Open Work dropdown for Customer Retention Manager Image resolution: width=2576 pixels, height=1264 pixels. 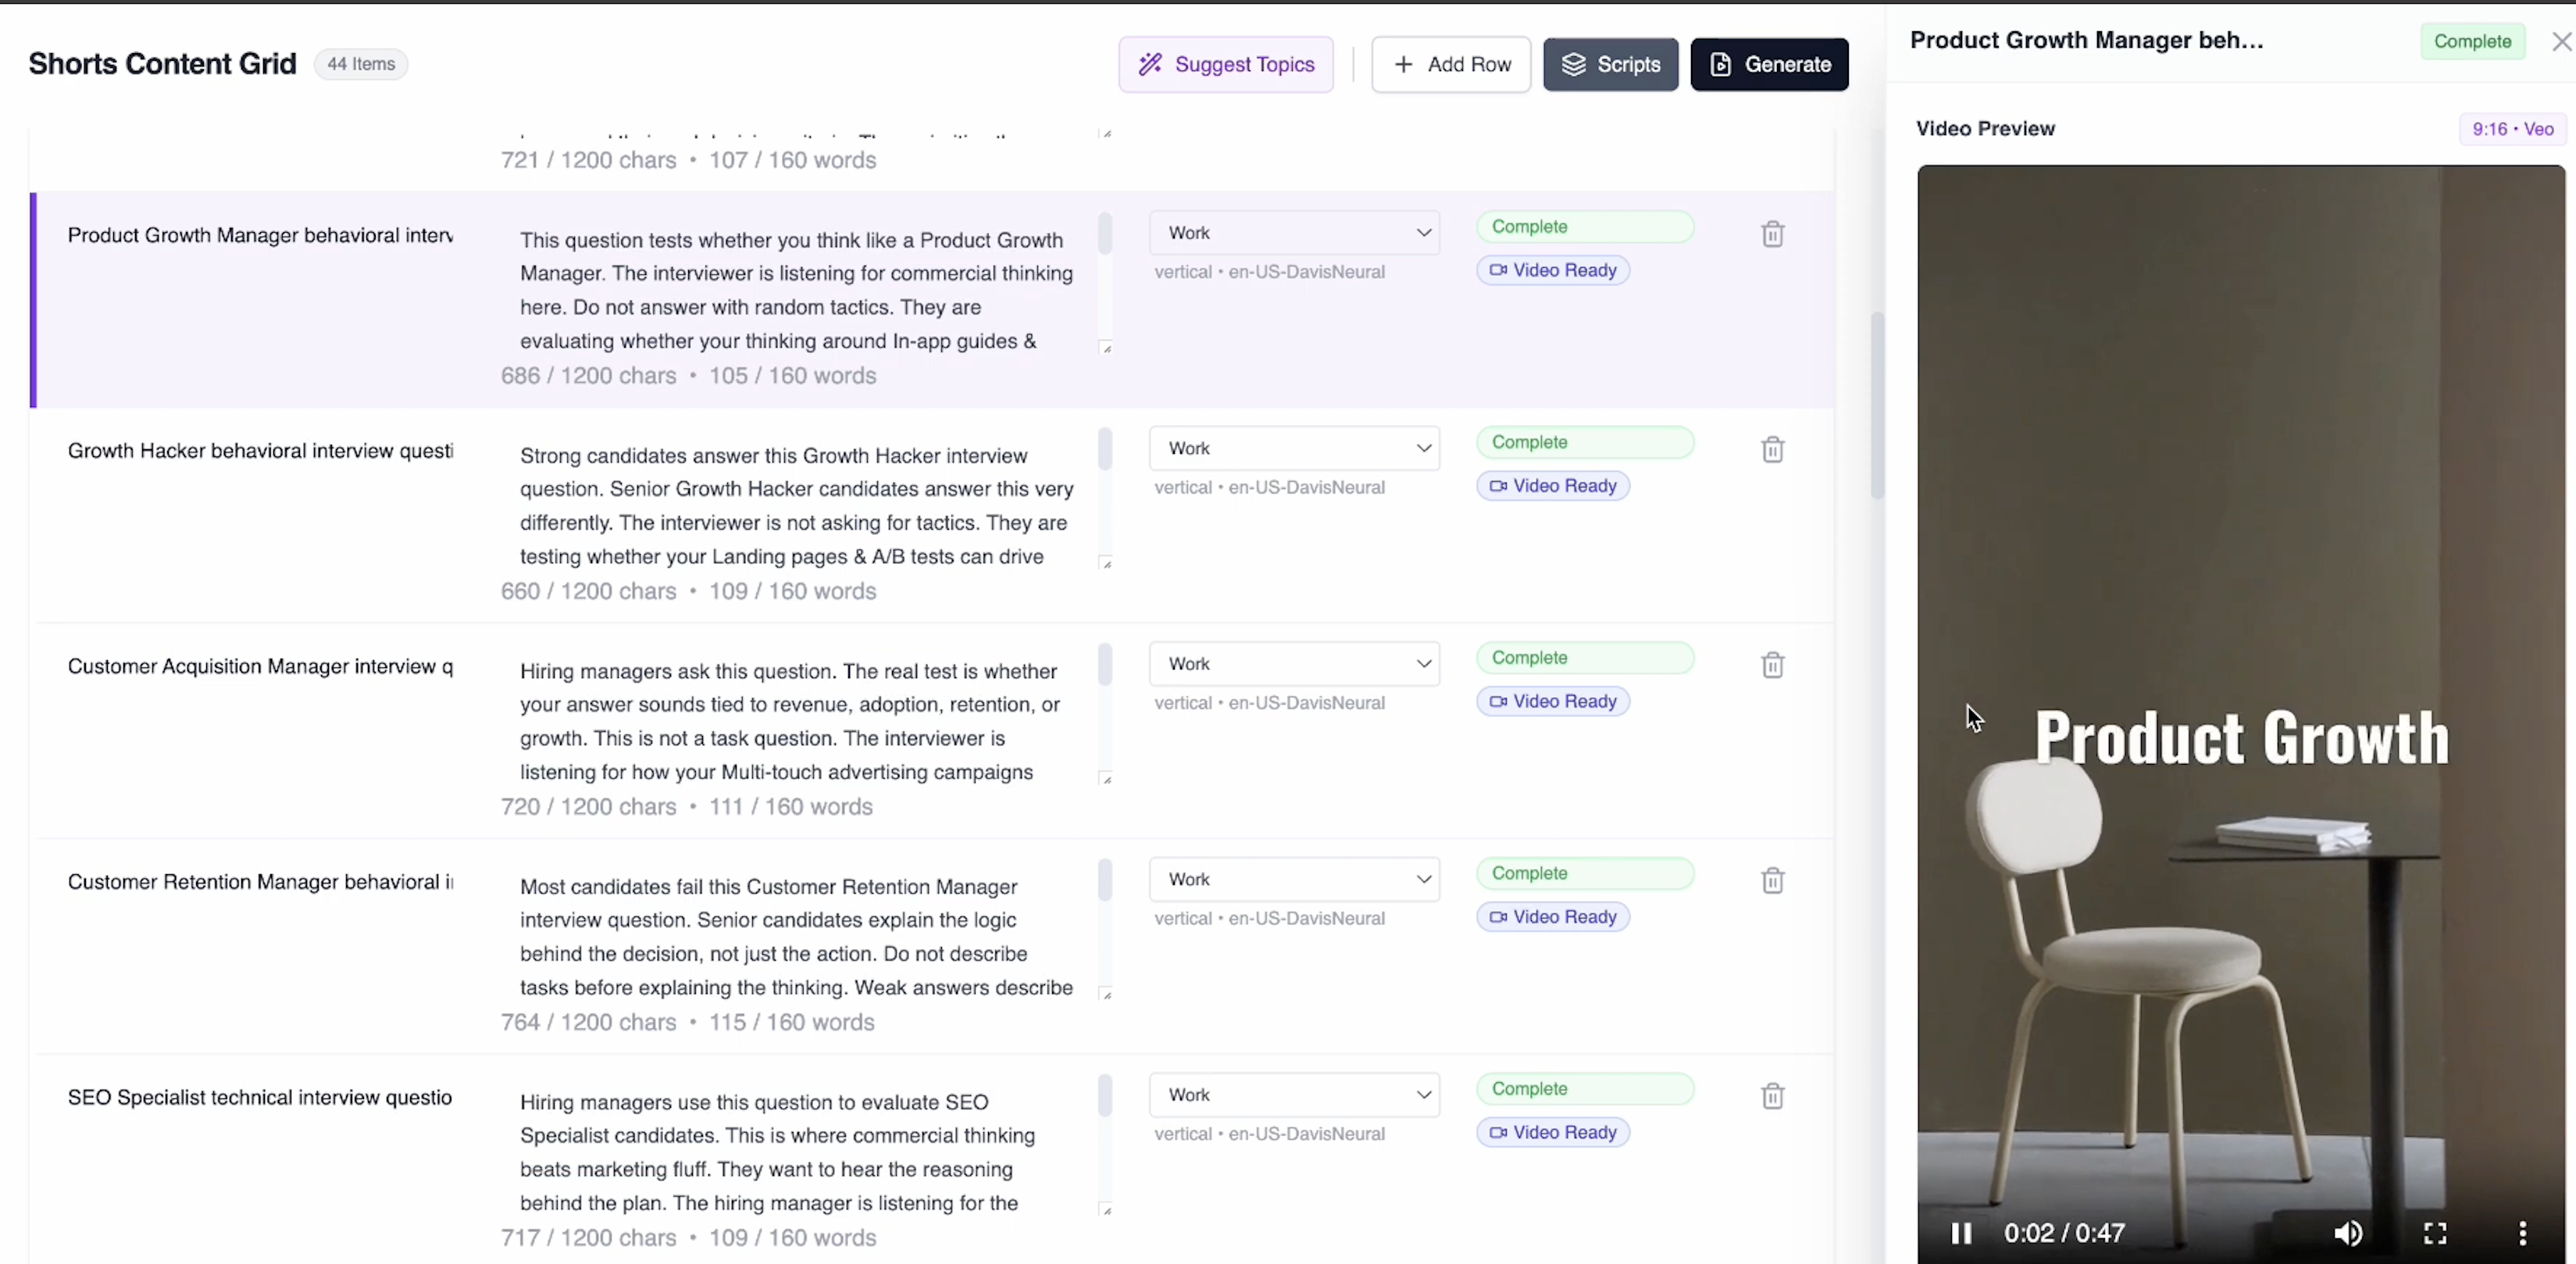point(1294,879)
